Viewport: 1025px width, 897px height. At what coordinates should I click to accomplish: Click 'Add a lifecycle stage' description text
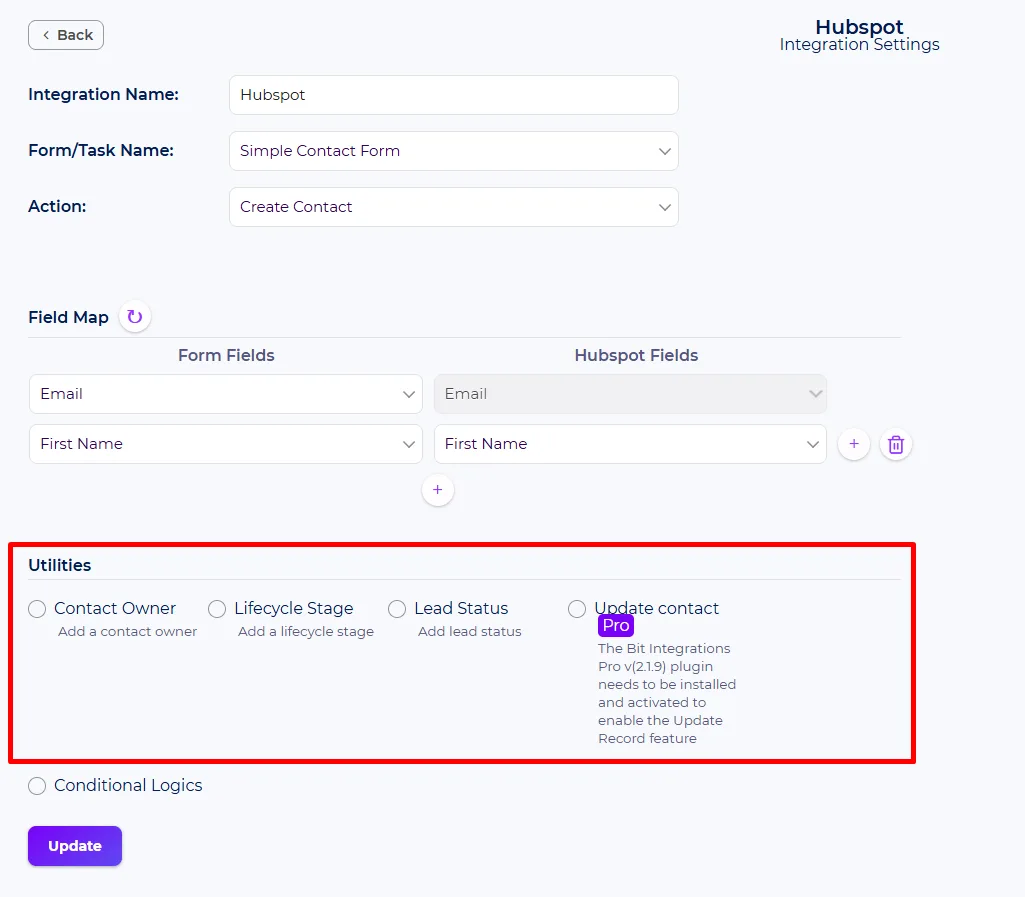coord(306,632)
